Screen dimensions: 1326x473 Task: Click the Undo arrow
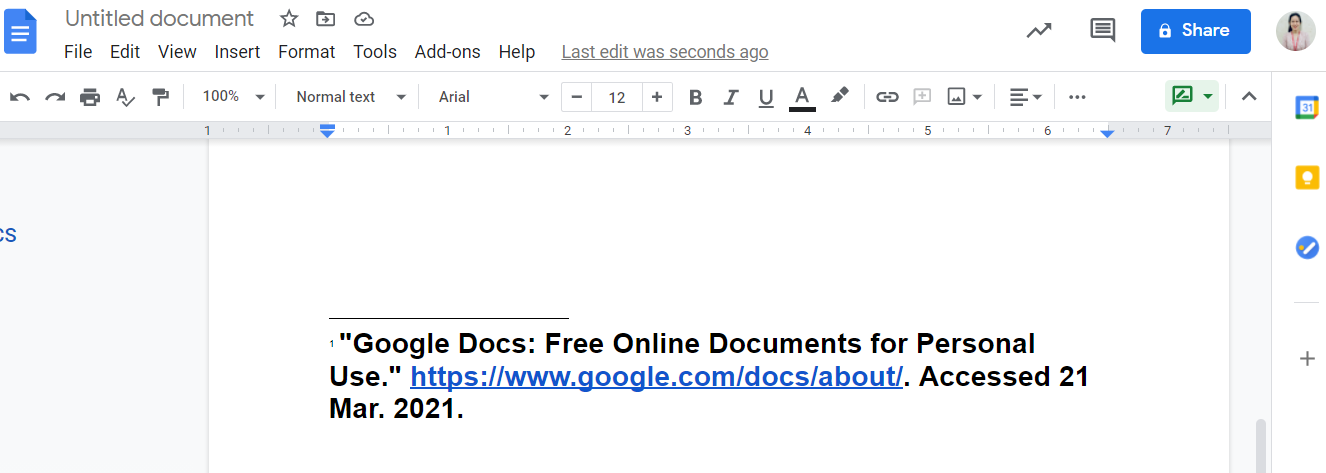(x=20, y=97)
